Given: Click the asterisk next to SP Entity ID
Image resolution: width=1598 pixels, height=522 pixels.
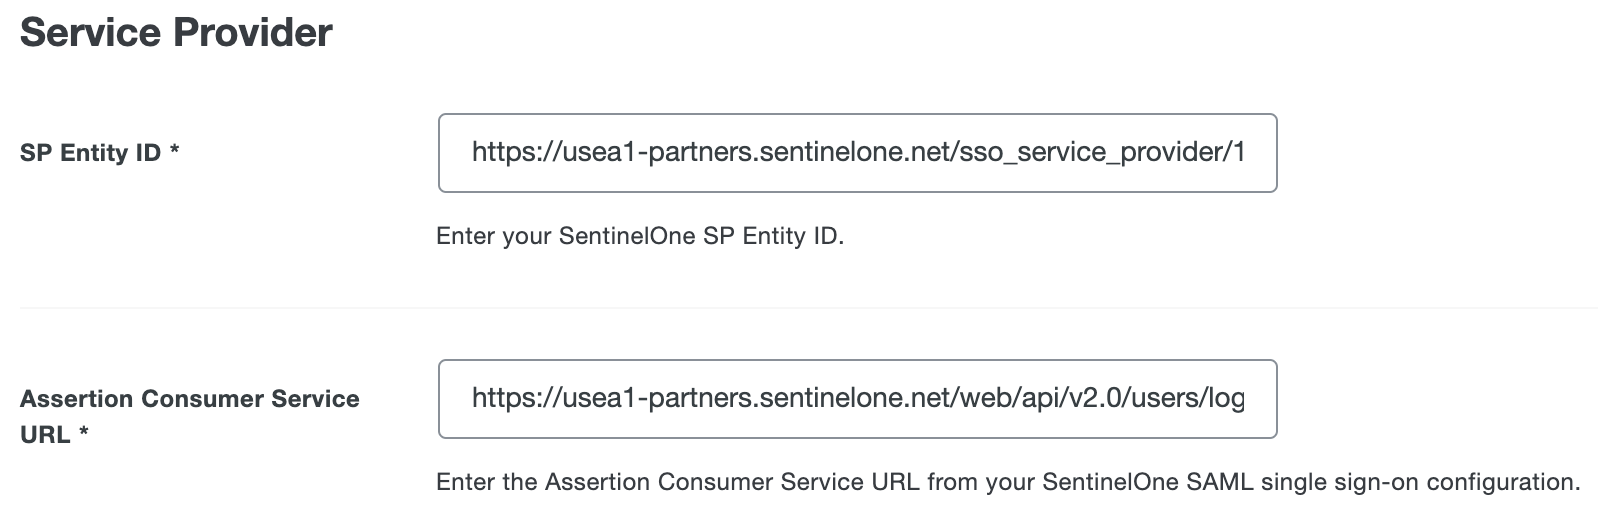Looking at the screenshot, I should (x=175, y=152).
